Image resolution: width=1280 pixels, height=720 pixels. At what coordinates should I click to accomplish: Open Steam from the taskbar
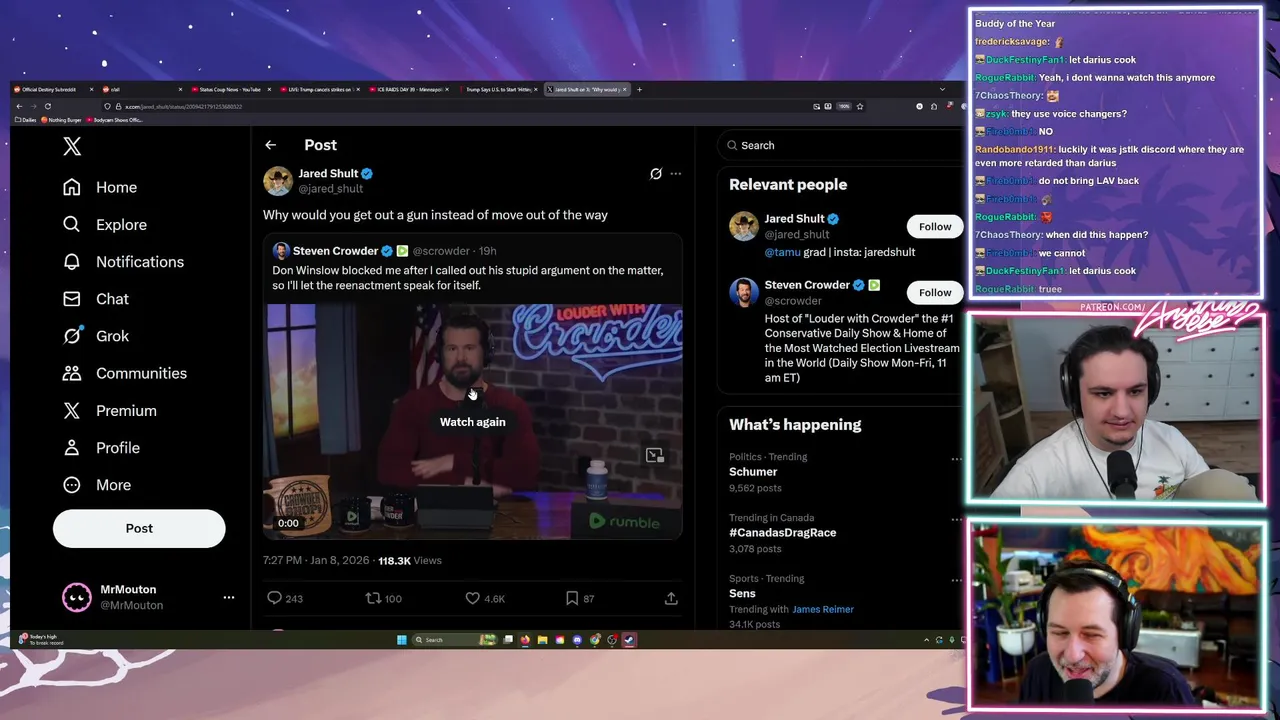coord(629,640)
